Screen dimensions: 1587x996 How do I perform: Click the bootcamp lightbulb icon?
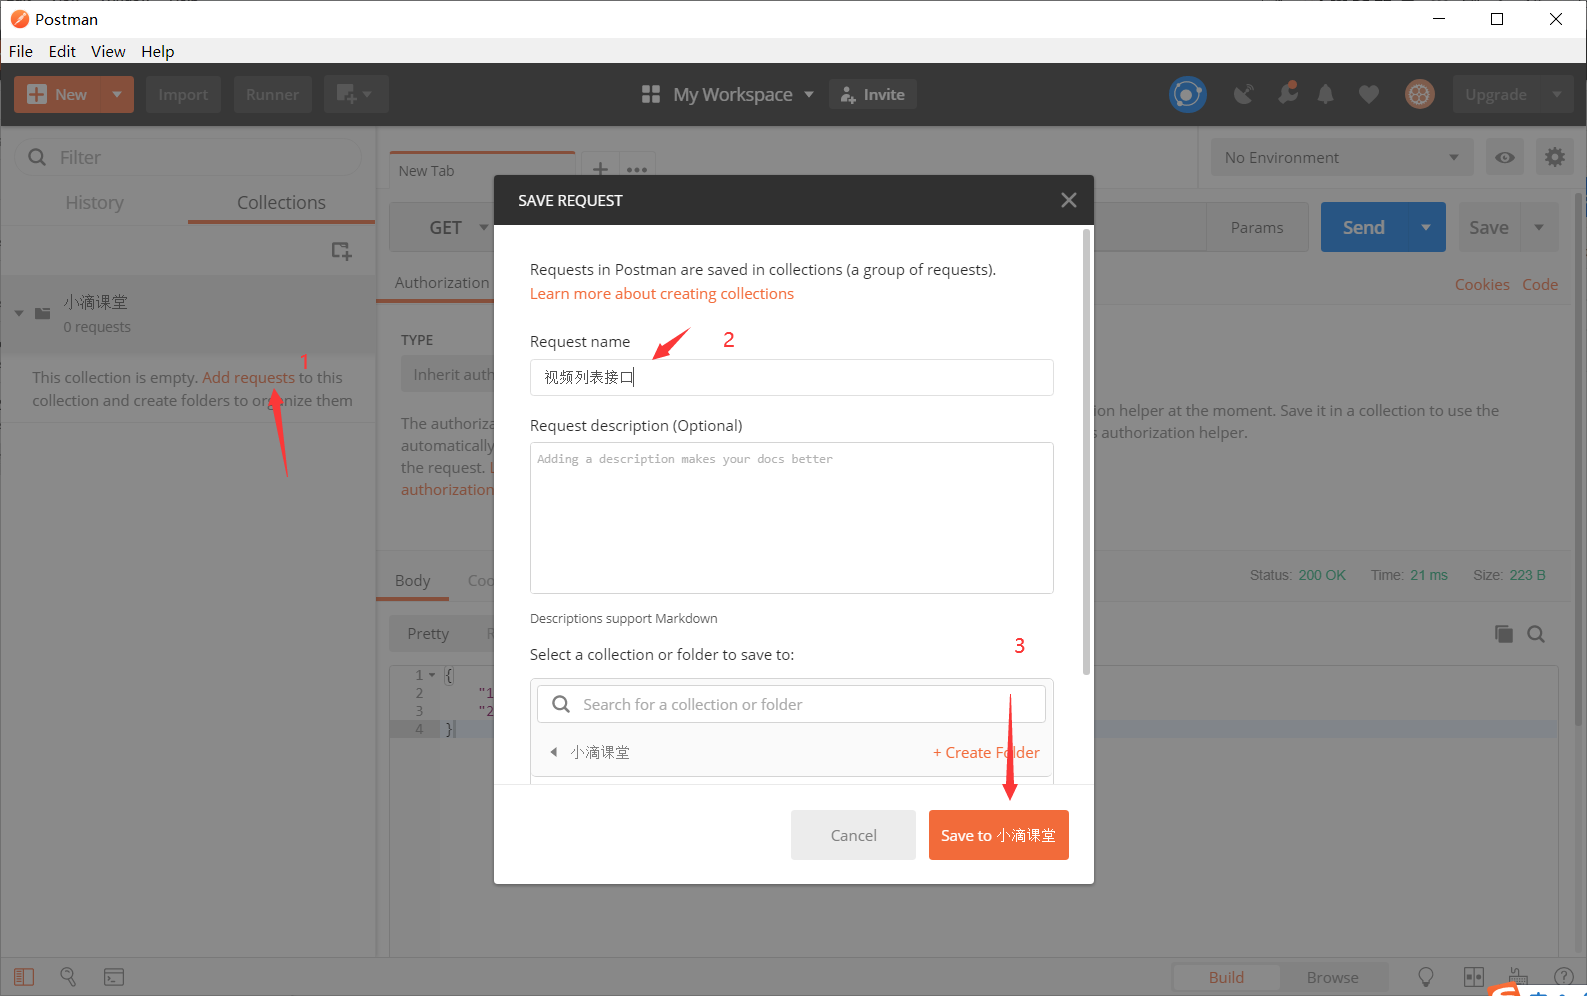(x=1426, y=977)
